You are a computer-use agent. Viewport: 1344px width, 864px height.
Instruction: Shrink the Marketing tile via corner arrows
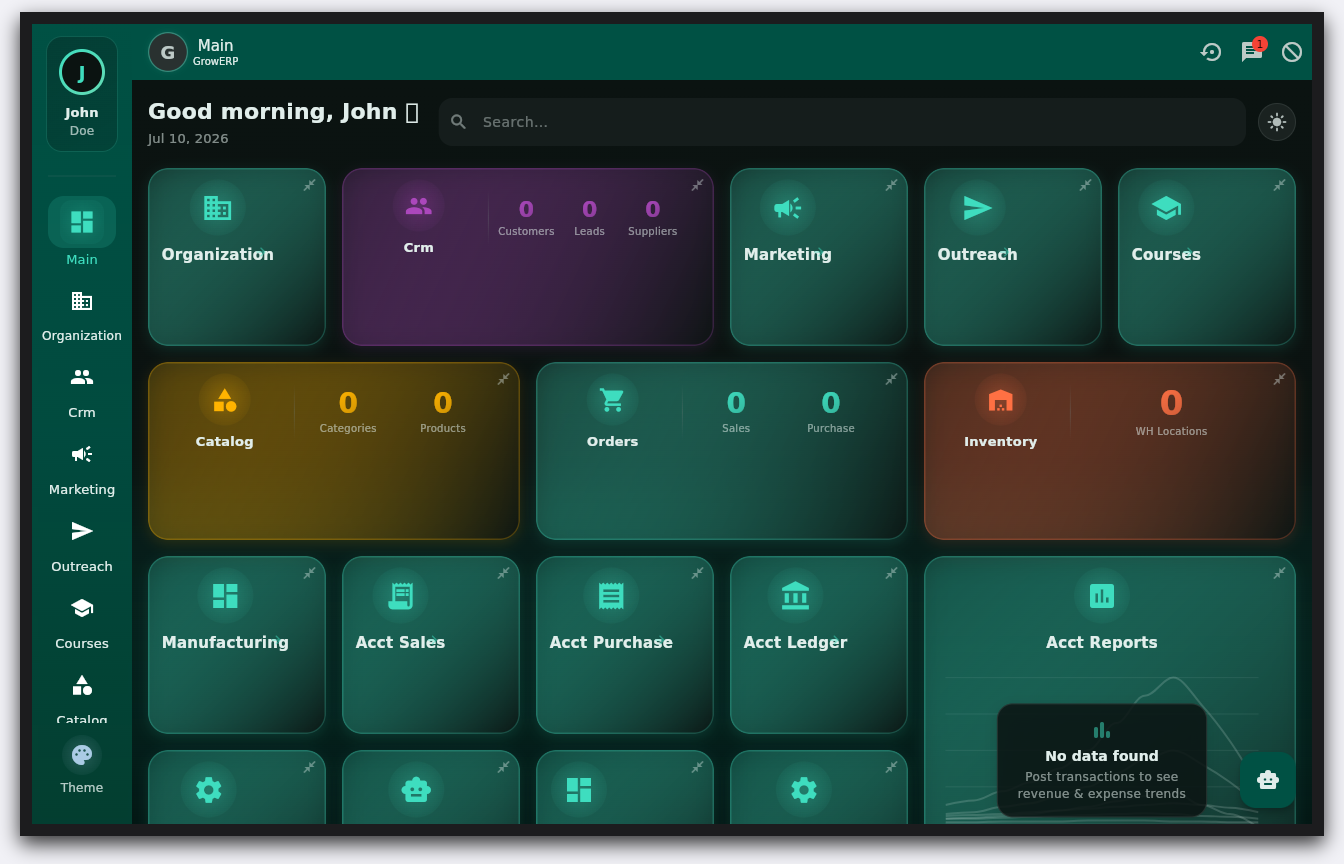tap(892, 185)
